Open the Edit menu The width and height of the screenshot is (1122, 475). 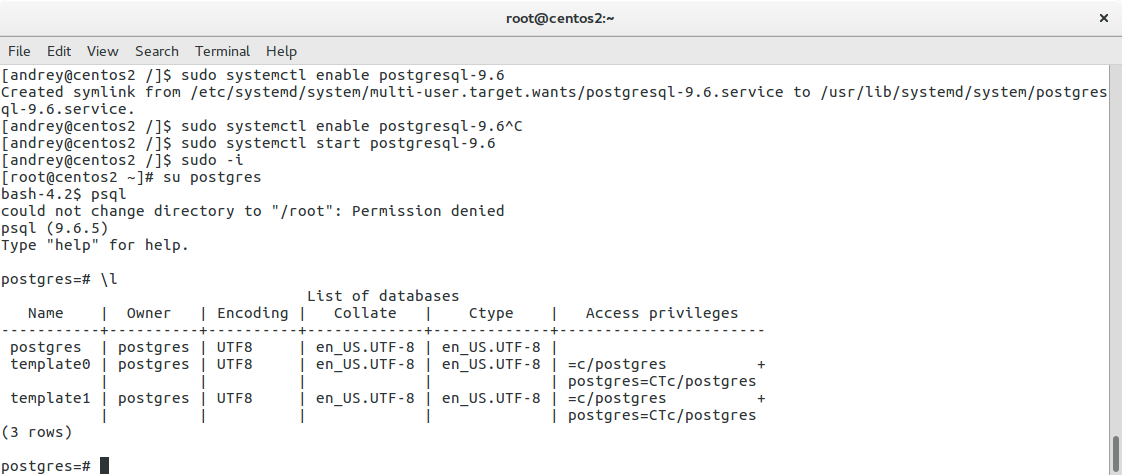[x=59, y=51]
